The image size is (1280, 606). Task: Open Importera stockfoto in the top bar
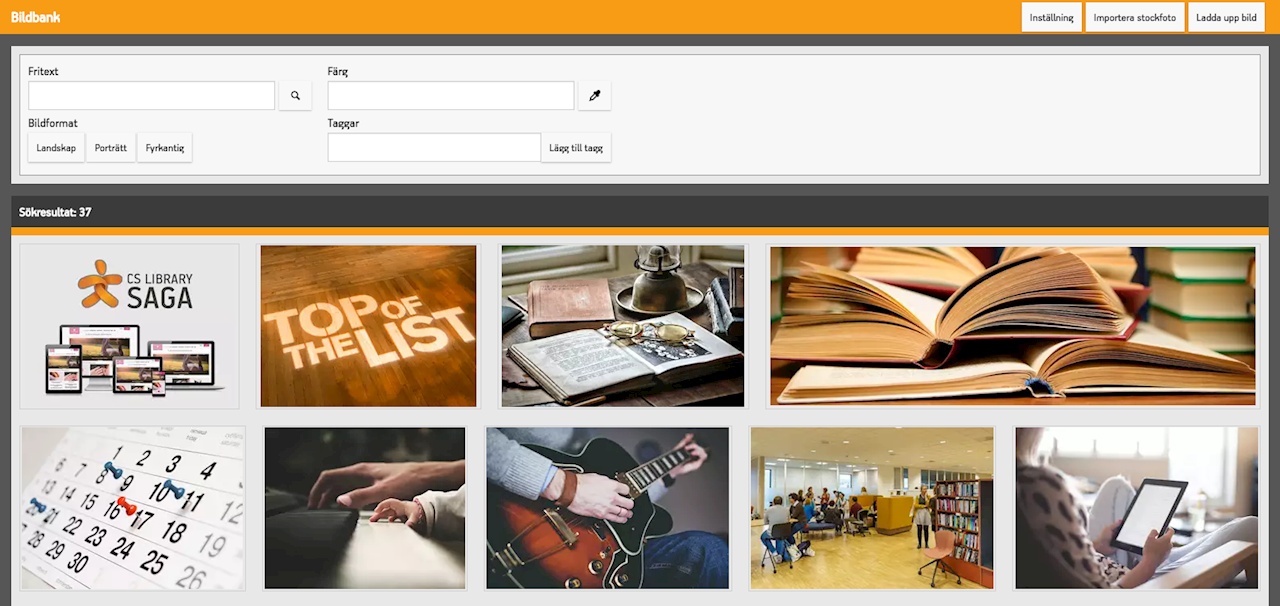pos(1135,17)
